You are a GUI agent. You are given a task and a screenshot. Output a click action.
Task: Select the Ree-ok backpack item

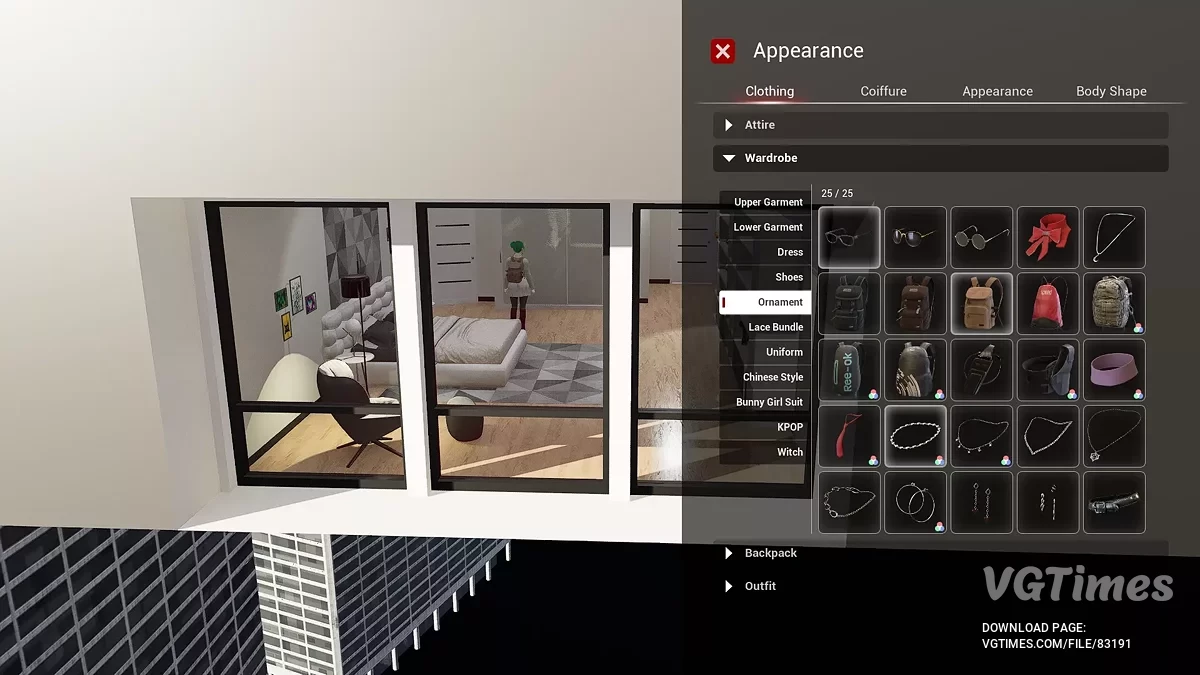(849, 369)
